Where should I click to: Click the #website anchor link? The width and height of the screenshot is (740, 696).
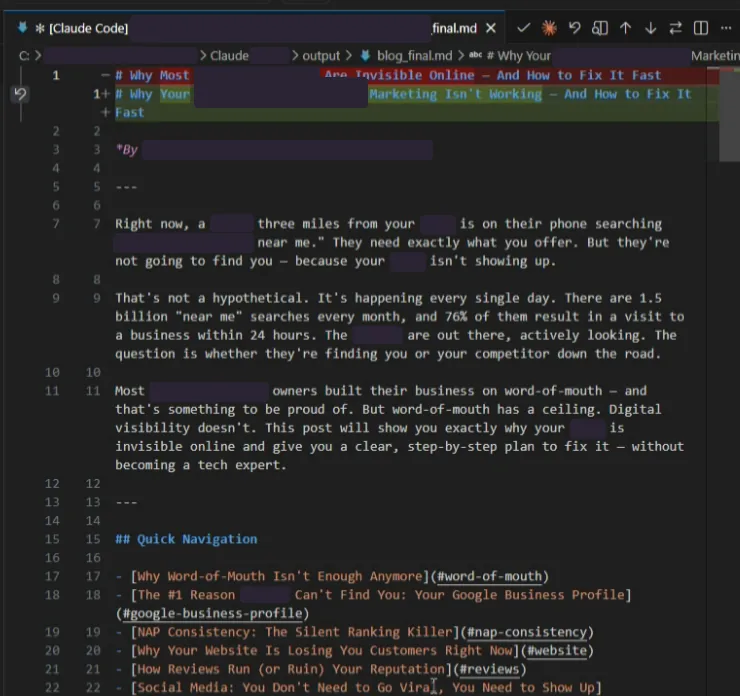point(557,651)
